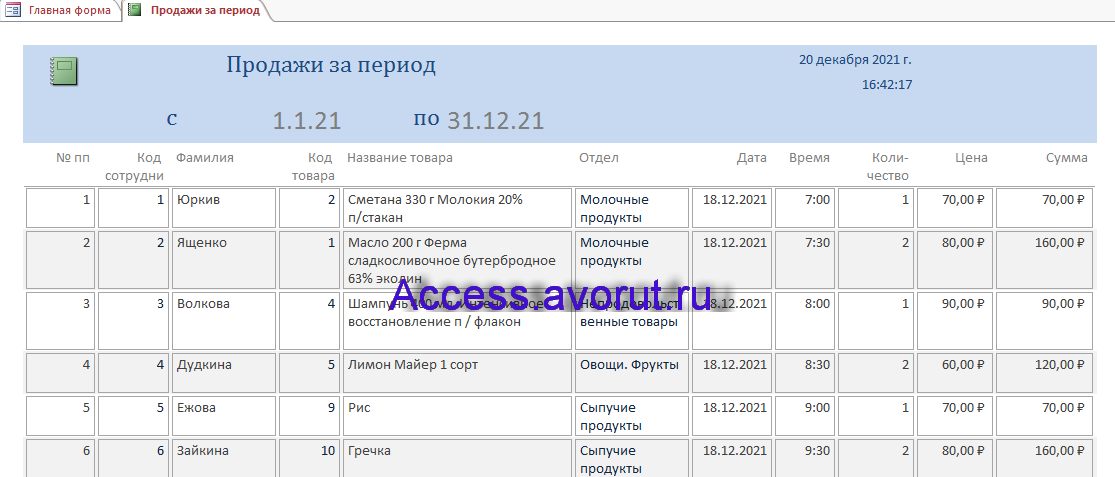Click the 90,00 ₽ price in Волкова row
Screen dimensions: 1115x477
click(955, 321)
